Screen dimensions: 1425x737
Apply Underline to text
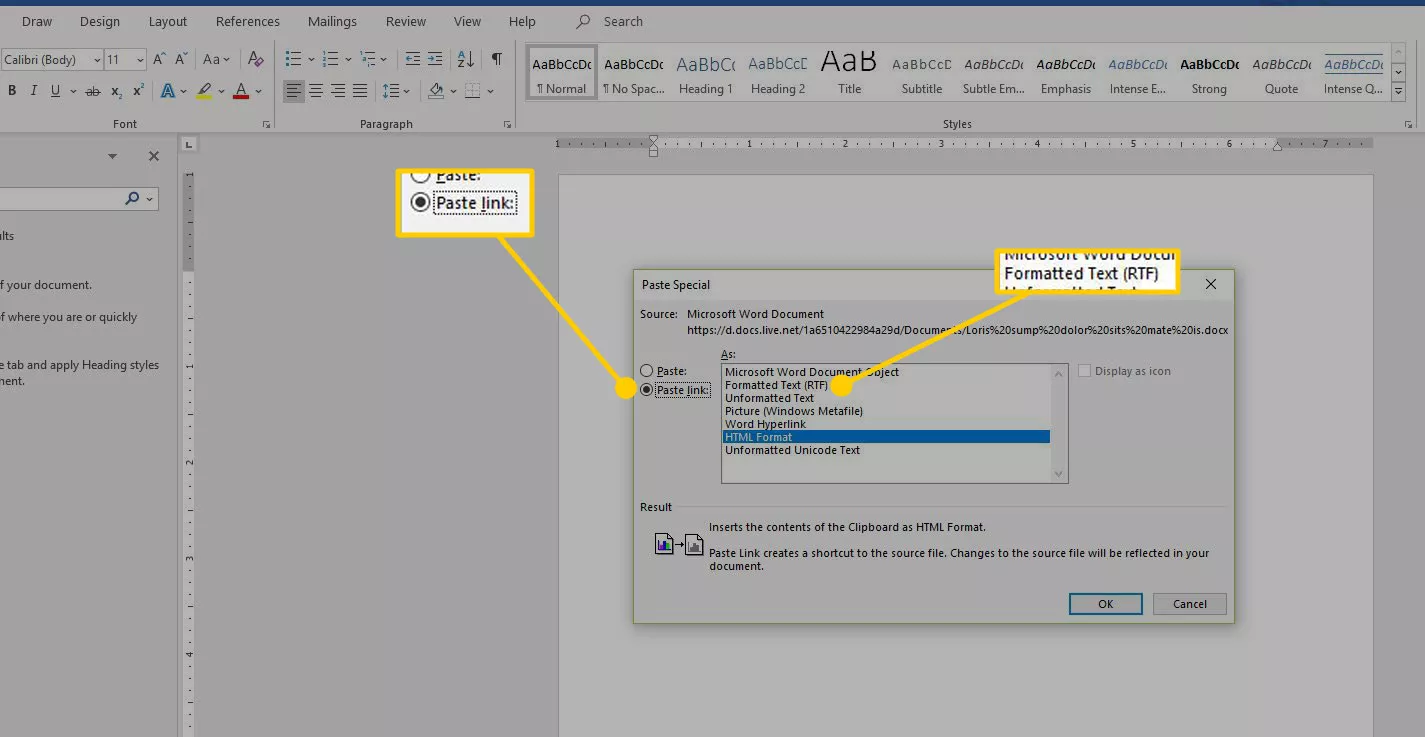tap(55, 91)
